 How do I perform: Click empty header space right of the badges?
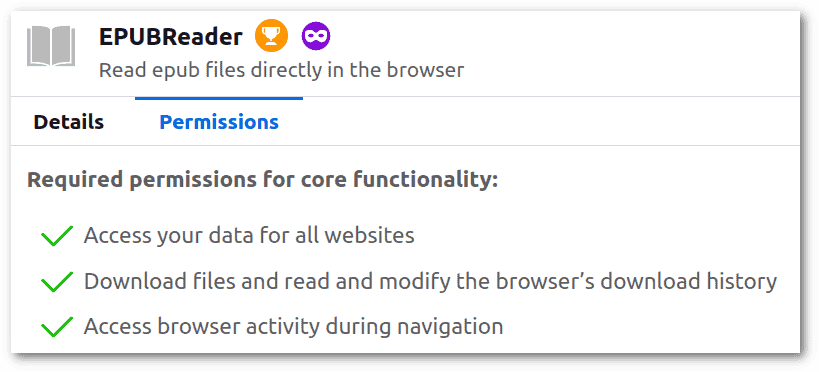[564, 37]
